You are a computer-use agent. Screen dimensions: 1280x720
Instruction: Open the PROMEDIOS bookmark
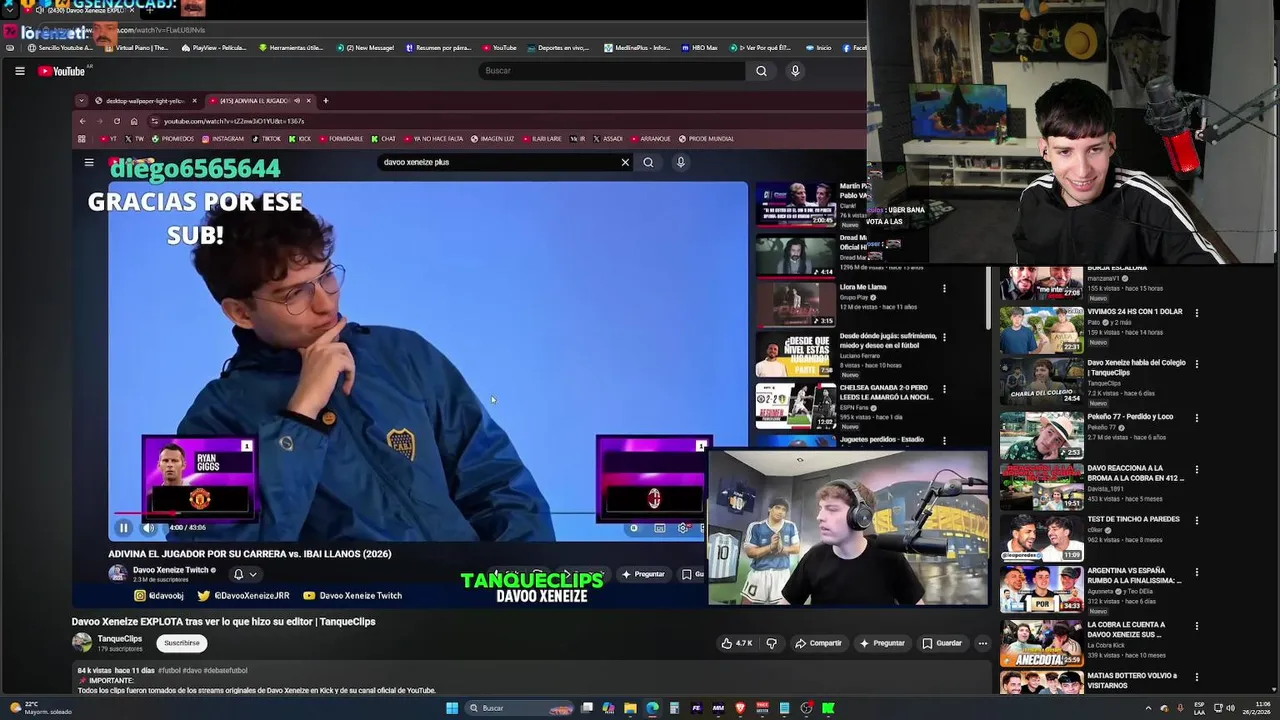point(173,139)
